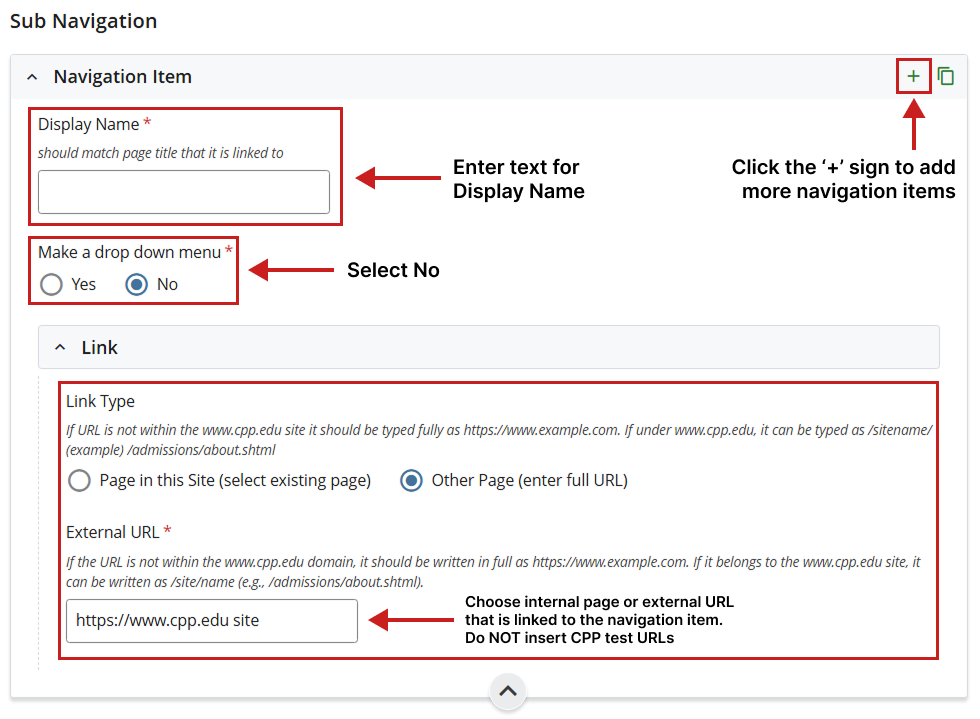
Task: Click the green plus icon to add navigation item
Action: click(913, 77)
